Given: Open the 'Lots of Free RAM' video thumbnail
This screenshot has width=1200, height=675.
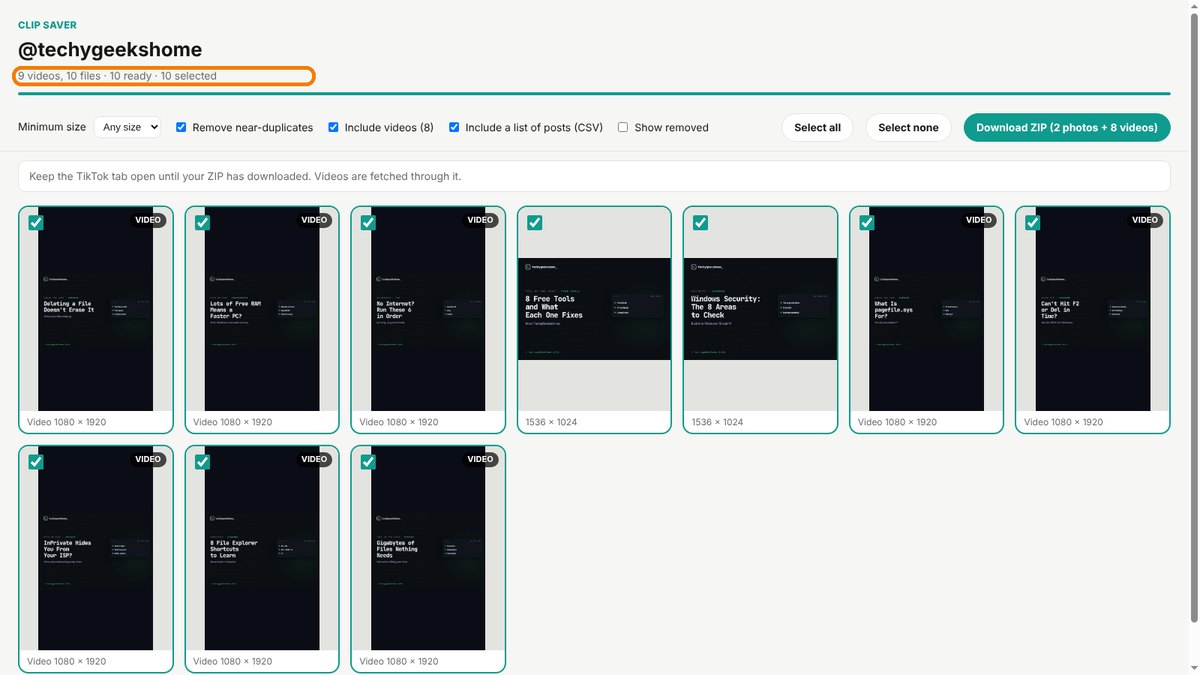Looking at the screenshot, I should [x=262, y=309].
